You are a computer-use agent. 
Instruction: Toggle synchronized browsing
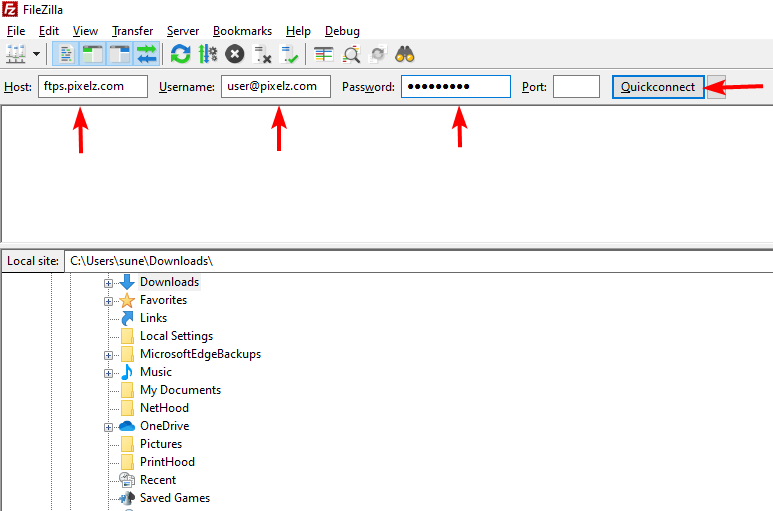coord(378,54)
